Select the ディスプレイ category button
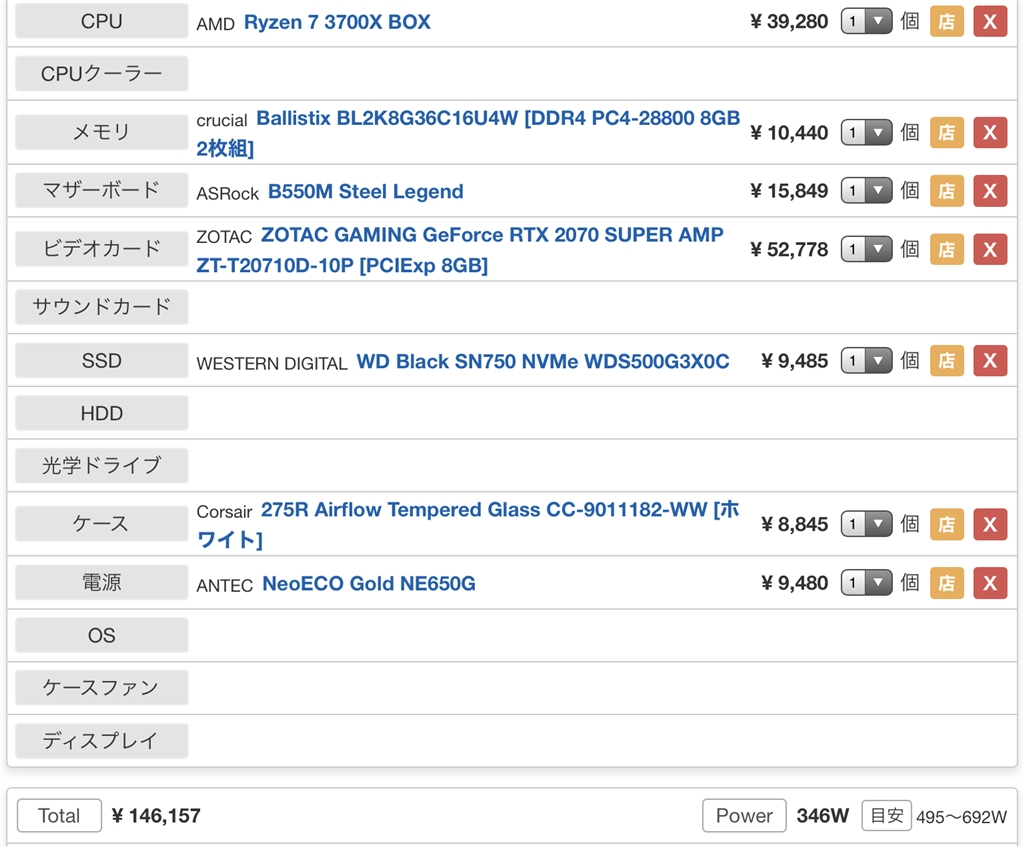The height and width of the screenshot is (847, 1024). tap(101, 741)
